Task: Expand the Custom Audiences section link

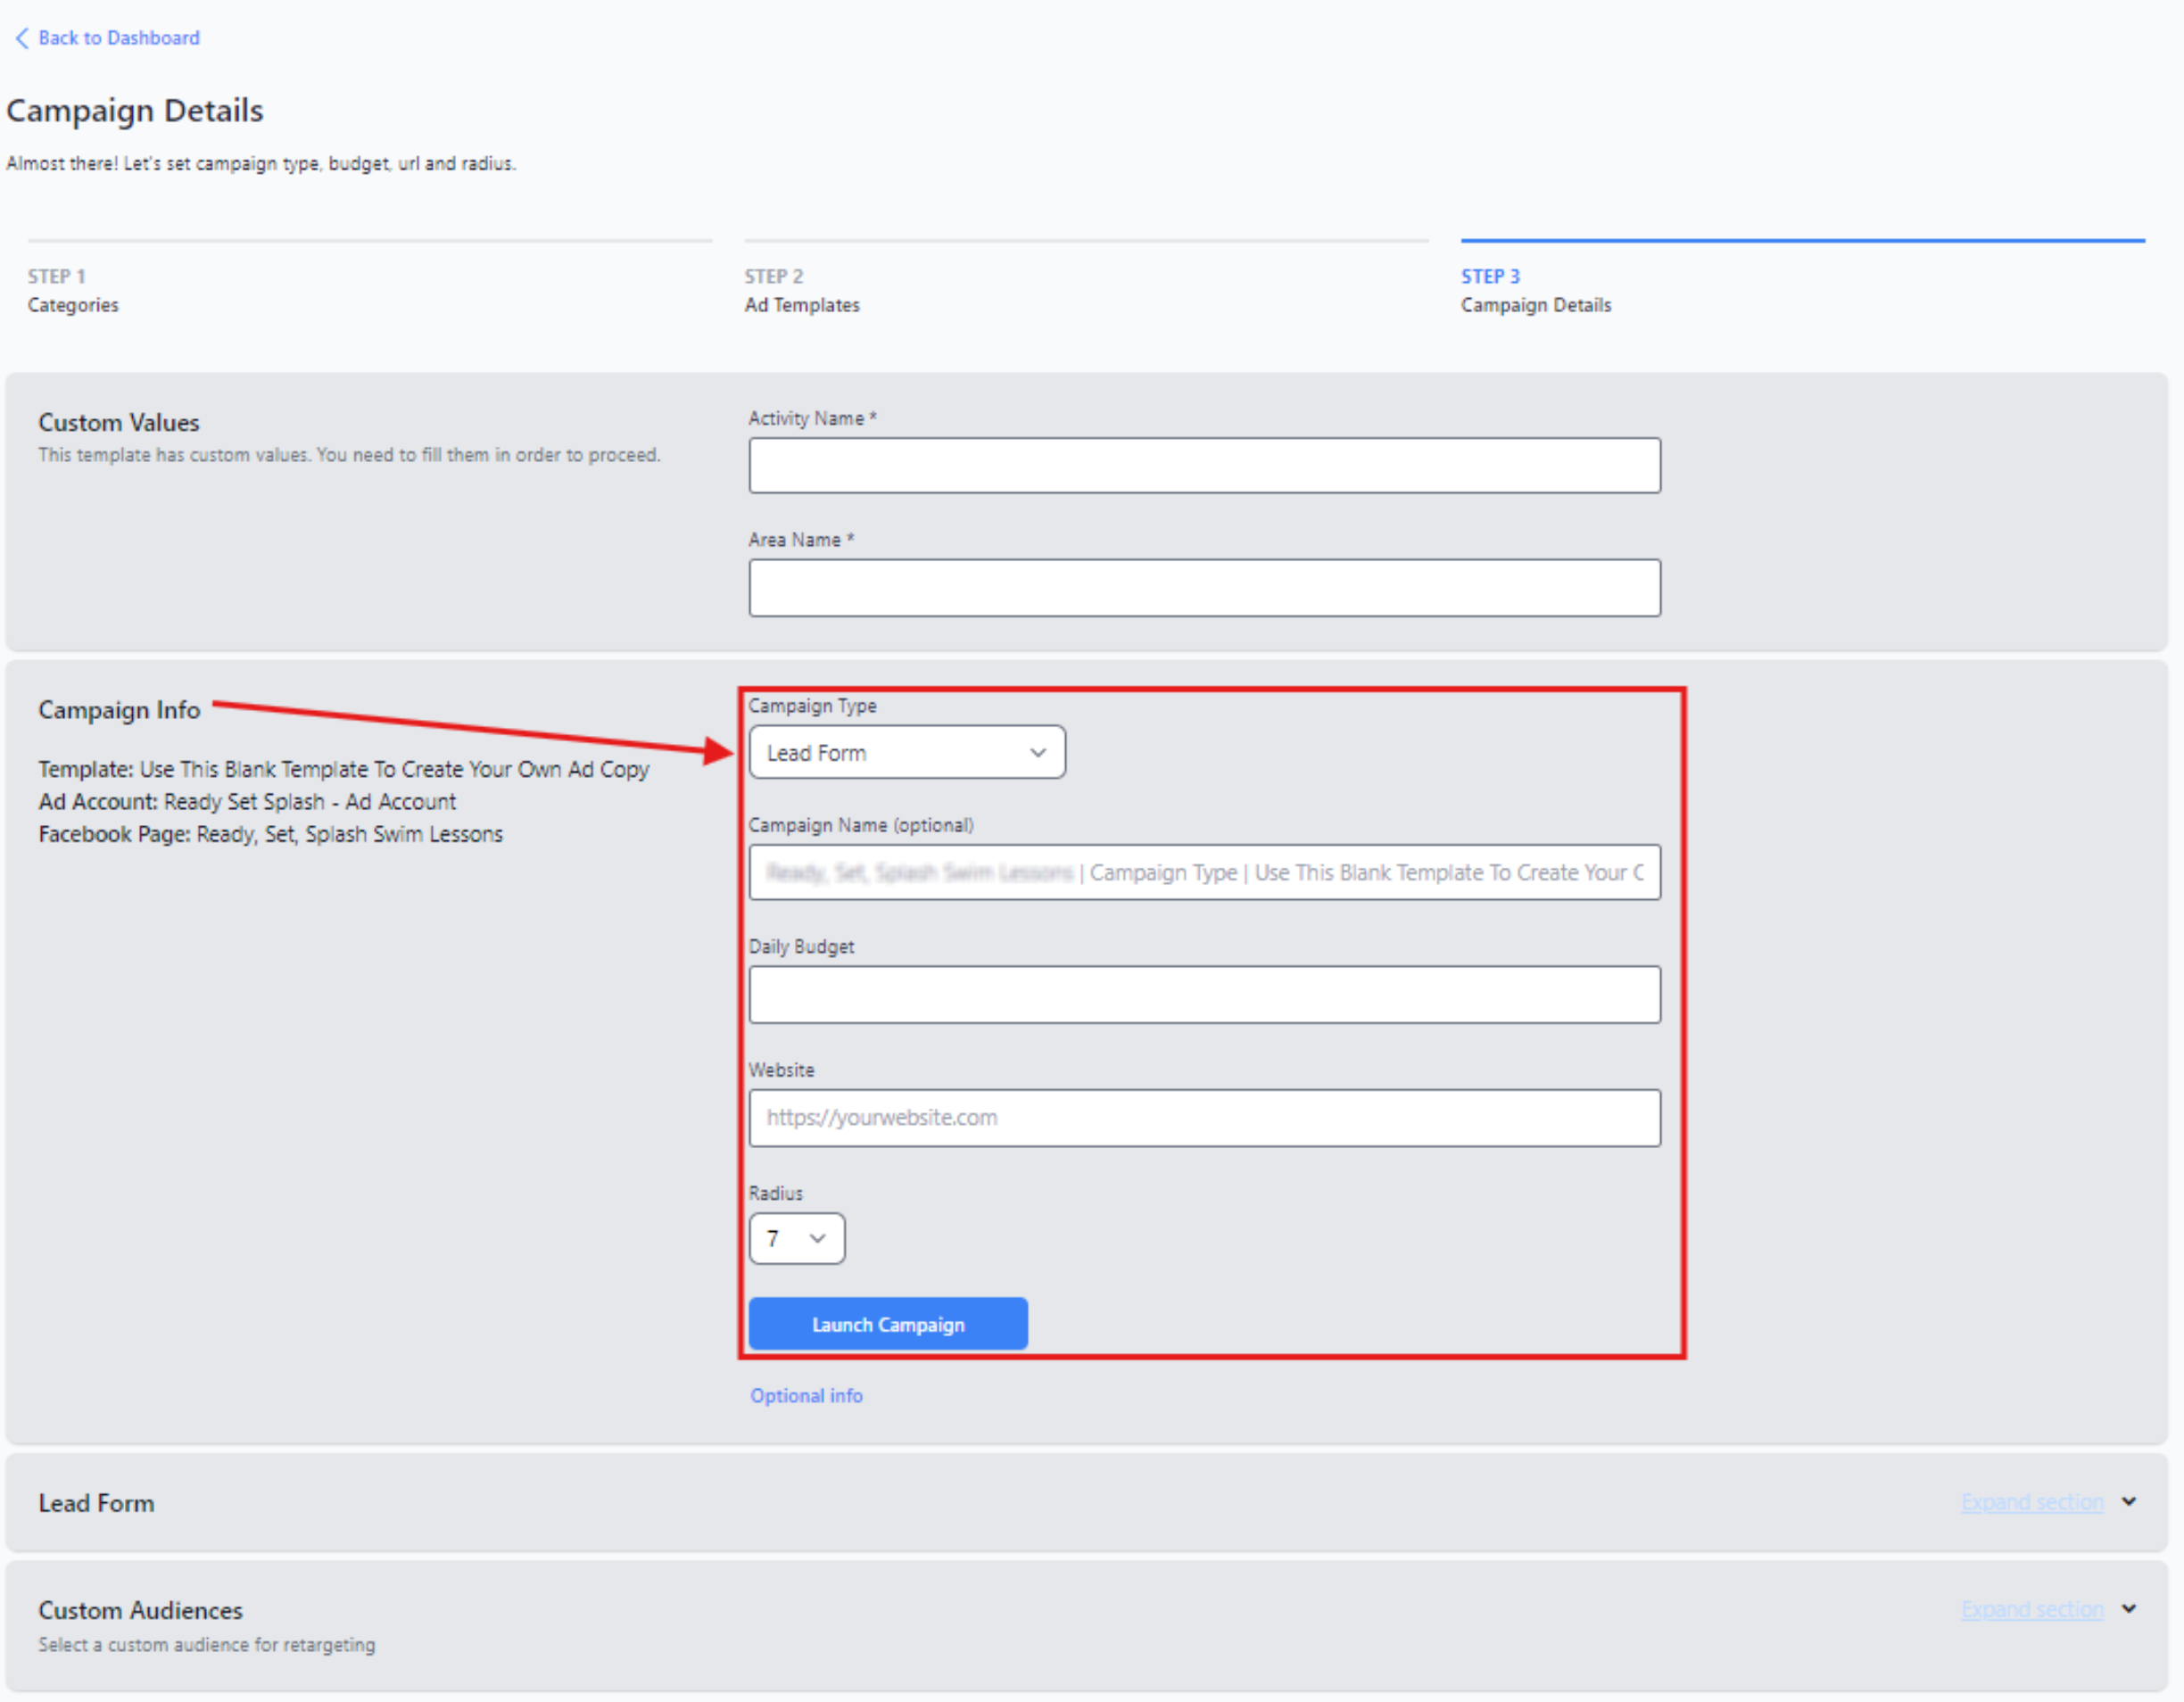Action: tap(2032, 1610)
